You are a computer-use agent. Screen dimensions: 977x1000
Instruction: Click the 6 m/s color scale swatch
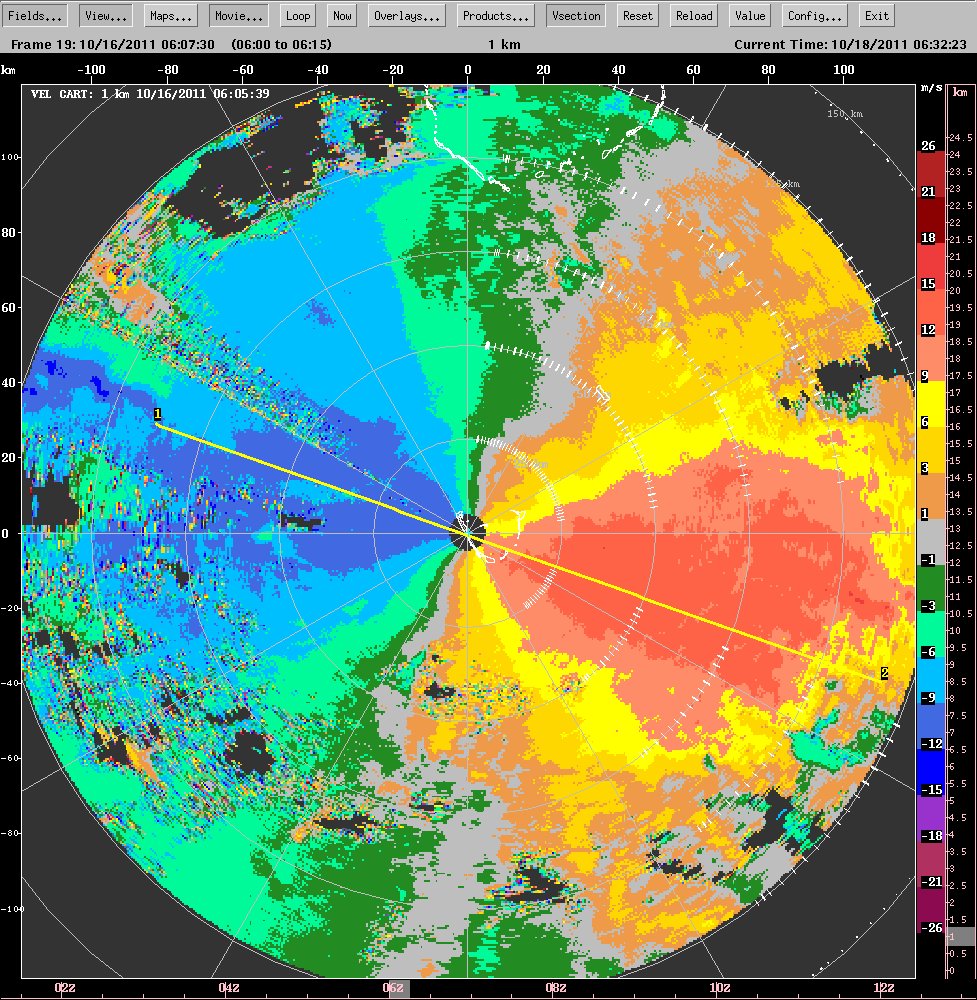tap(925, 422)
